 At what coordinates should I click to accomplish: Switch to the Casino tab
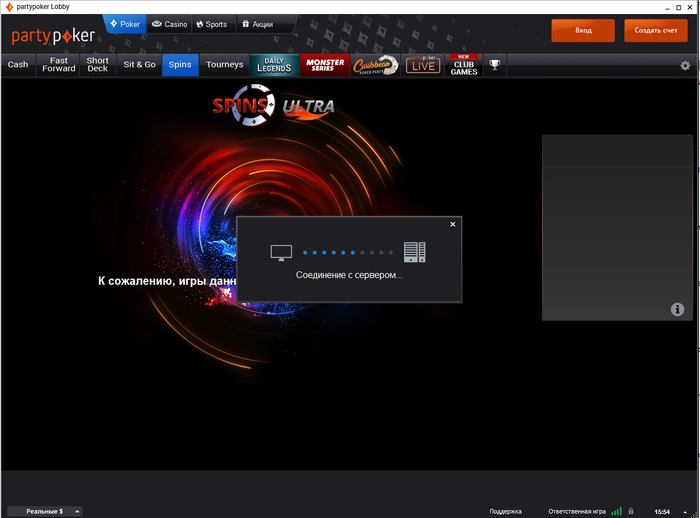tap(170, 24)
